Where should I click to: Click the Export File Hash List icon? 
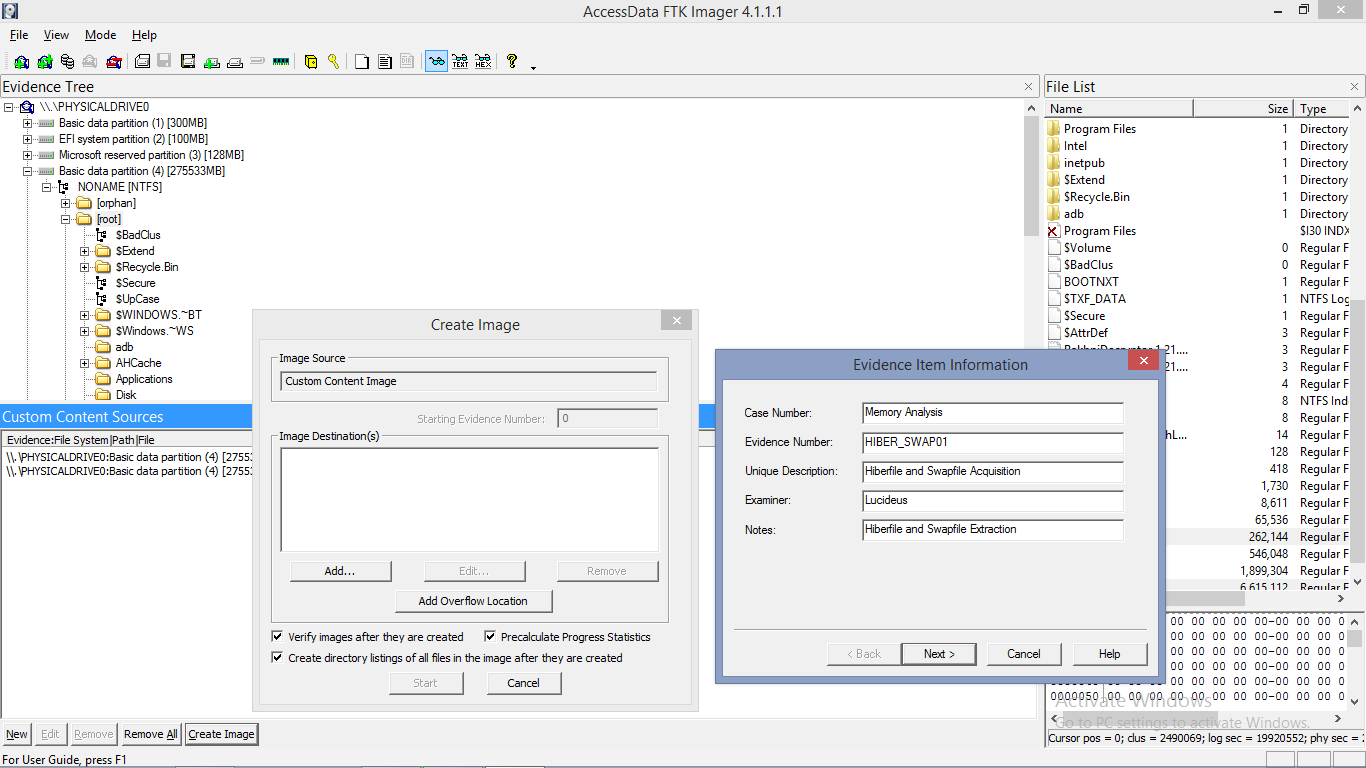[385, 61]
